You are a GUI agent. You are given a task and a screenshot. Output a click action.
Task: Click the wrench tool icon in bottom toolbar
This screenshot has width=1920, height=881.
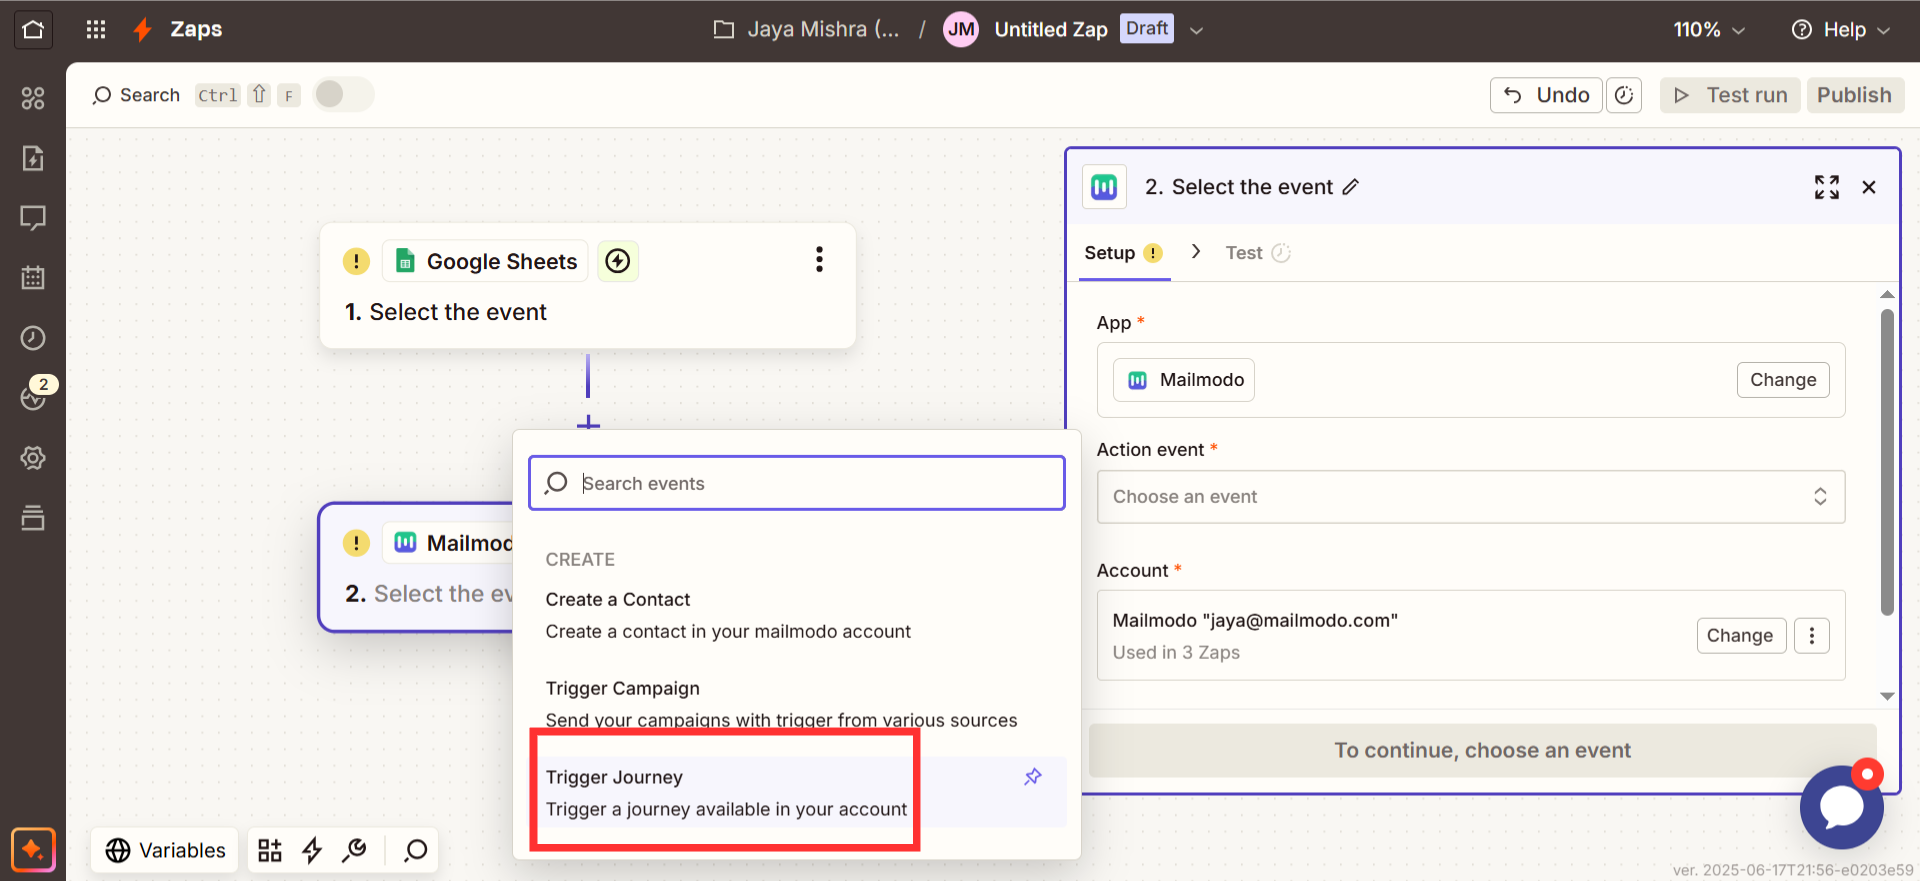pos(354,850)
